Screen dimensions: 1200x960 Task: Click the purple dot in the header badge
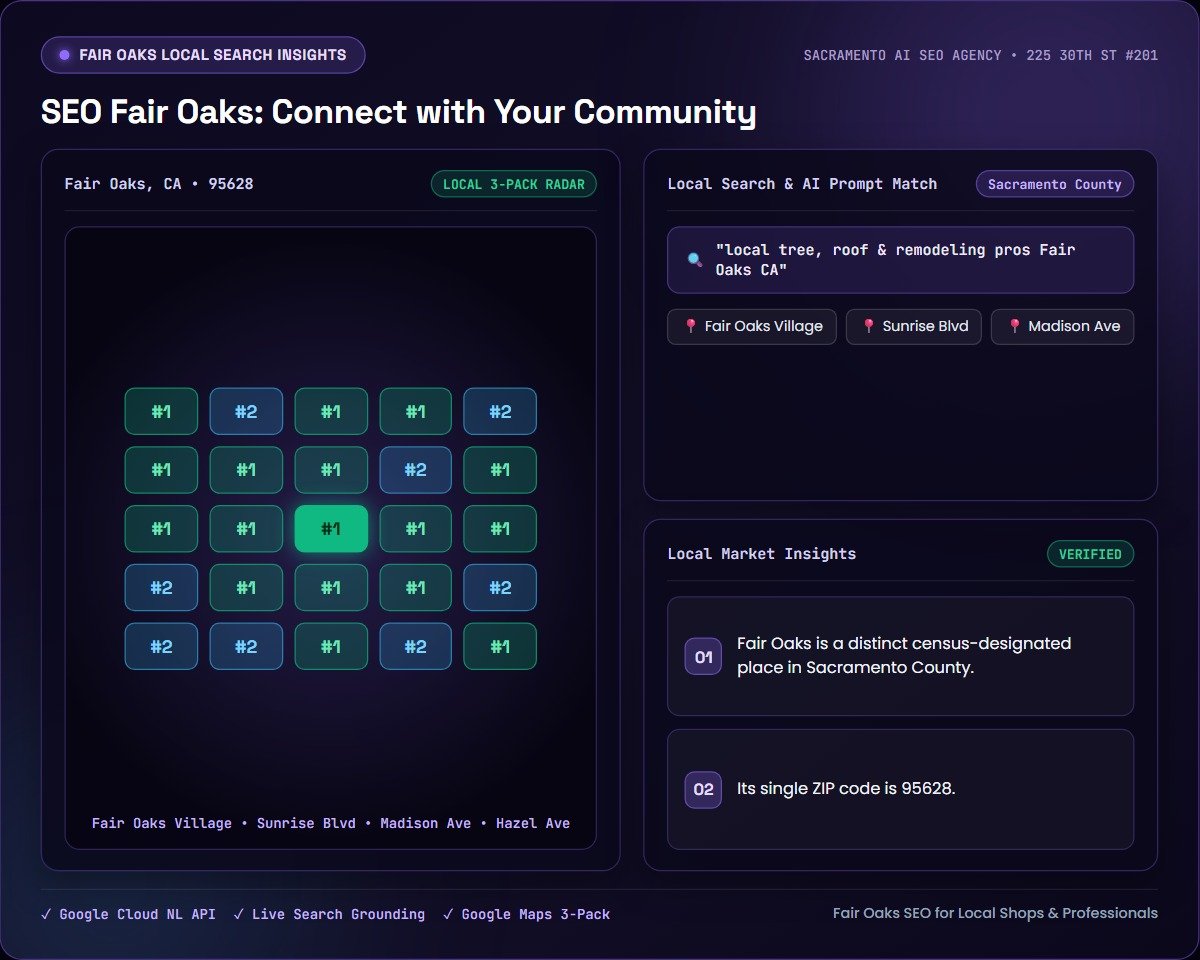(65, 55)
